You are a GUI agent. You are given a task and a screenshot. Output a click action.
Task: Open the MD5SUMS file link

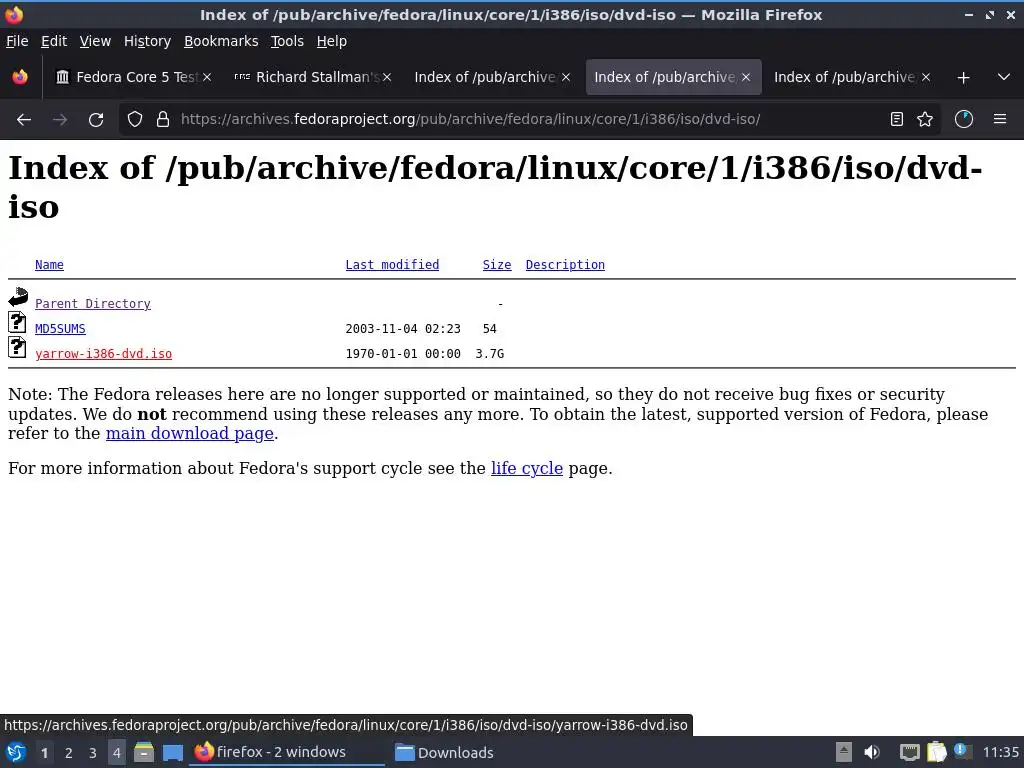tap(60, 328)
